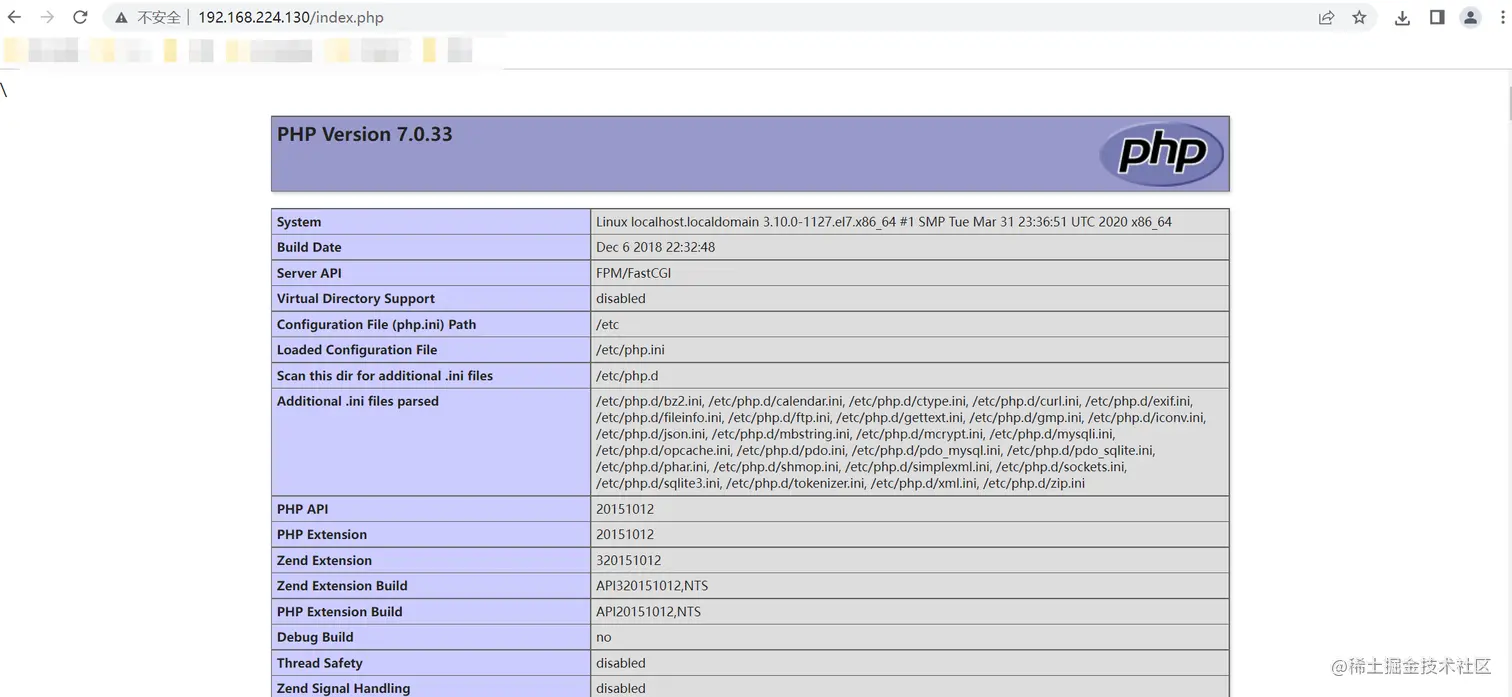Toggle bookmarking with the star icon
Screen dimensions: 1512x697
pos(1360,17)
